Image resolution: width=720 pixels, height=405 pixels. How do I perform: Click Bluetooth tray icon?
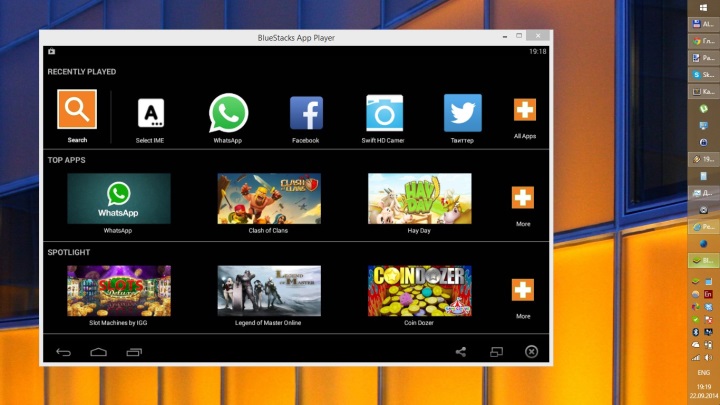coord(696,332)
